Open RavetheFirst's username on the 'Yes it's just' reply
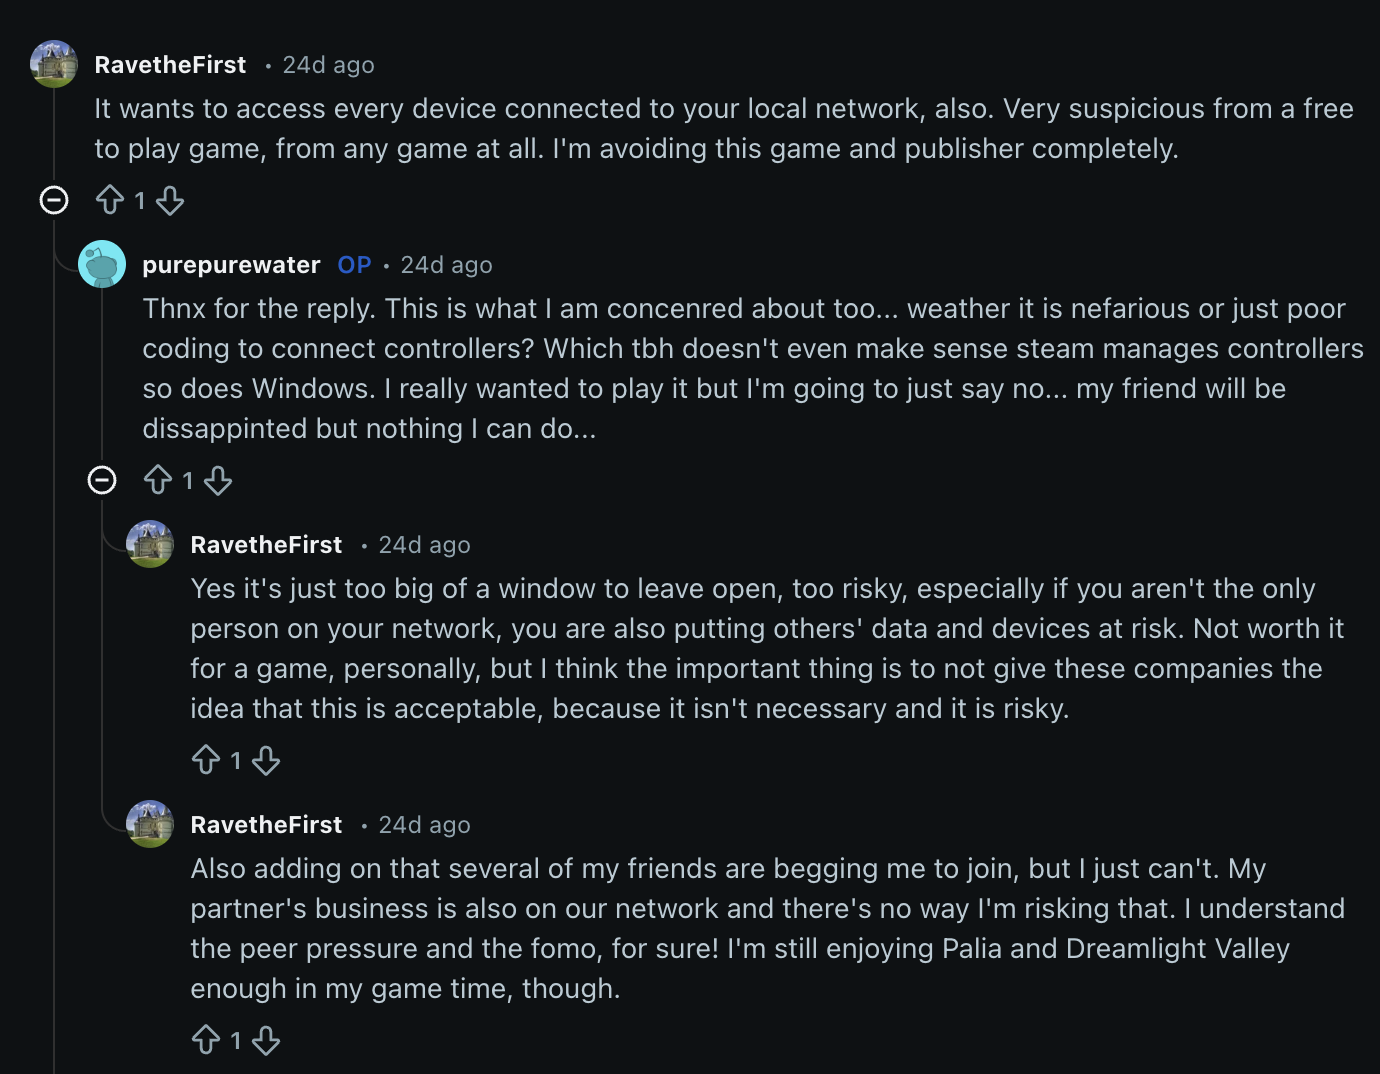Screen dimensions: 1380x1074 tap(266, 545)
